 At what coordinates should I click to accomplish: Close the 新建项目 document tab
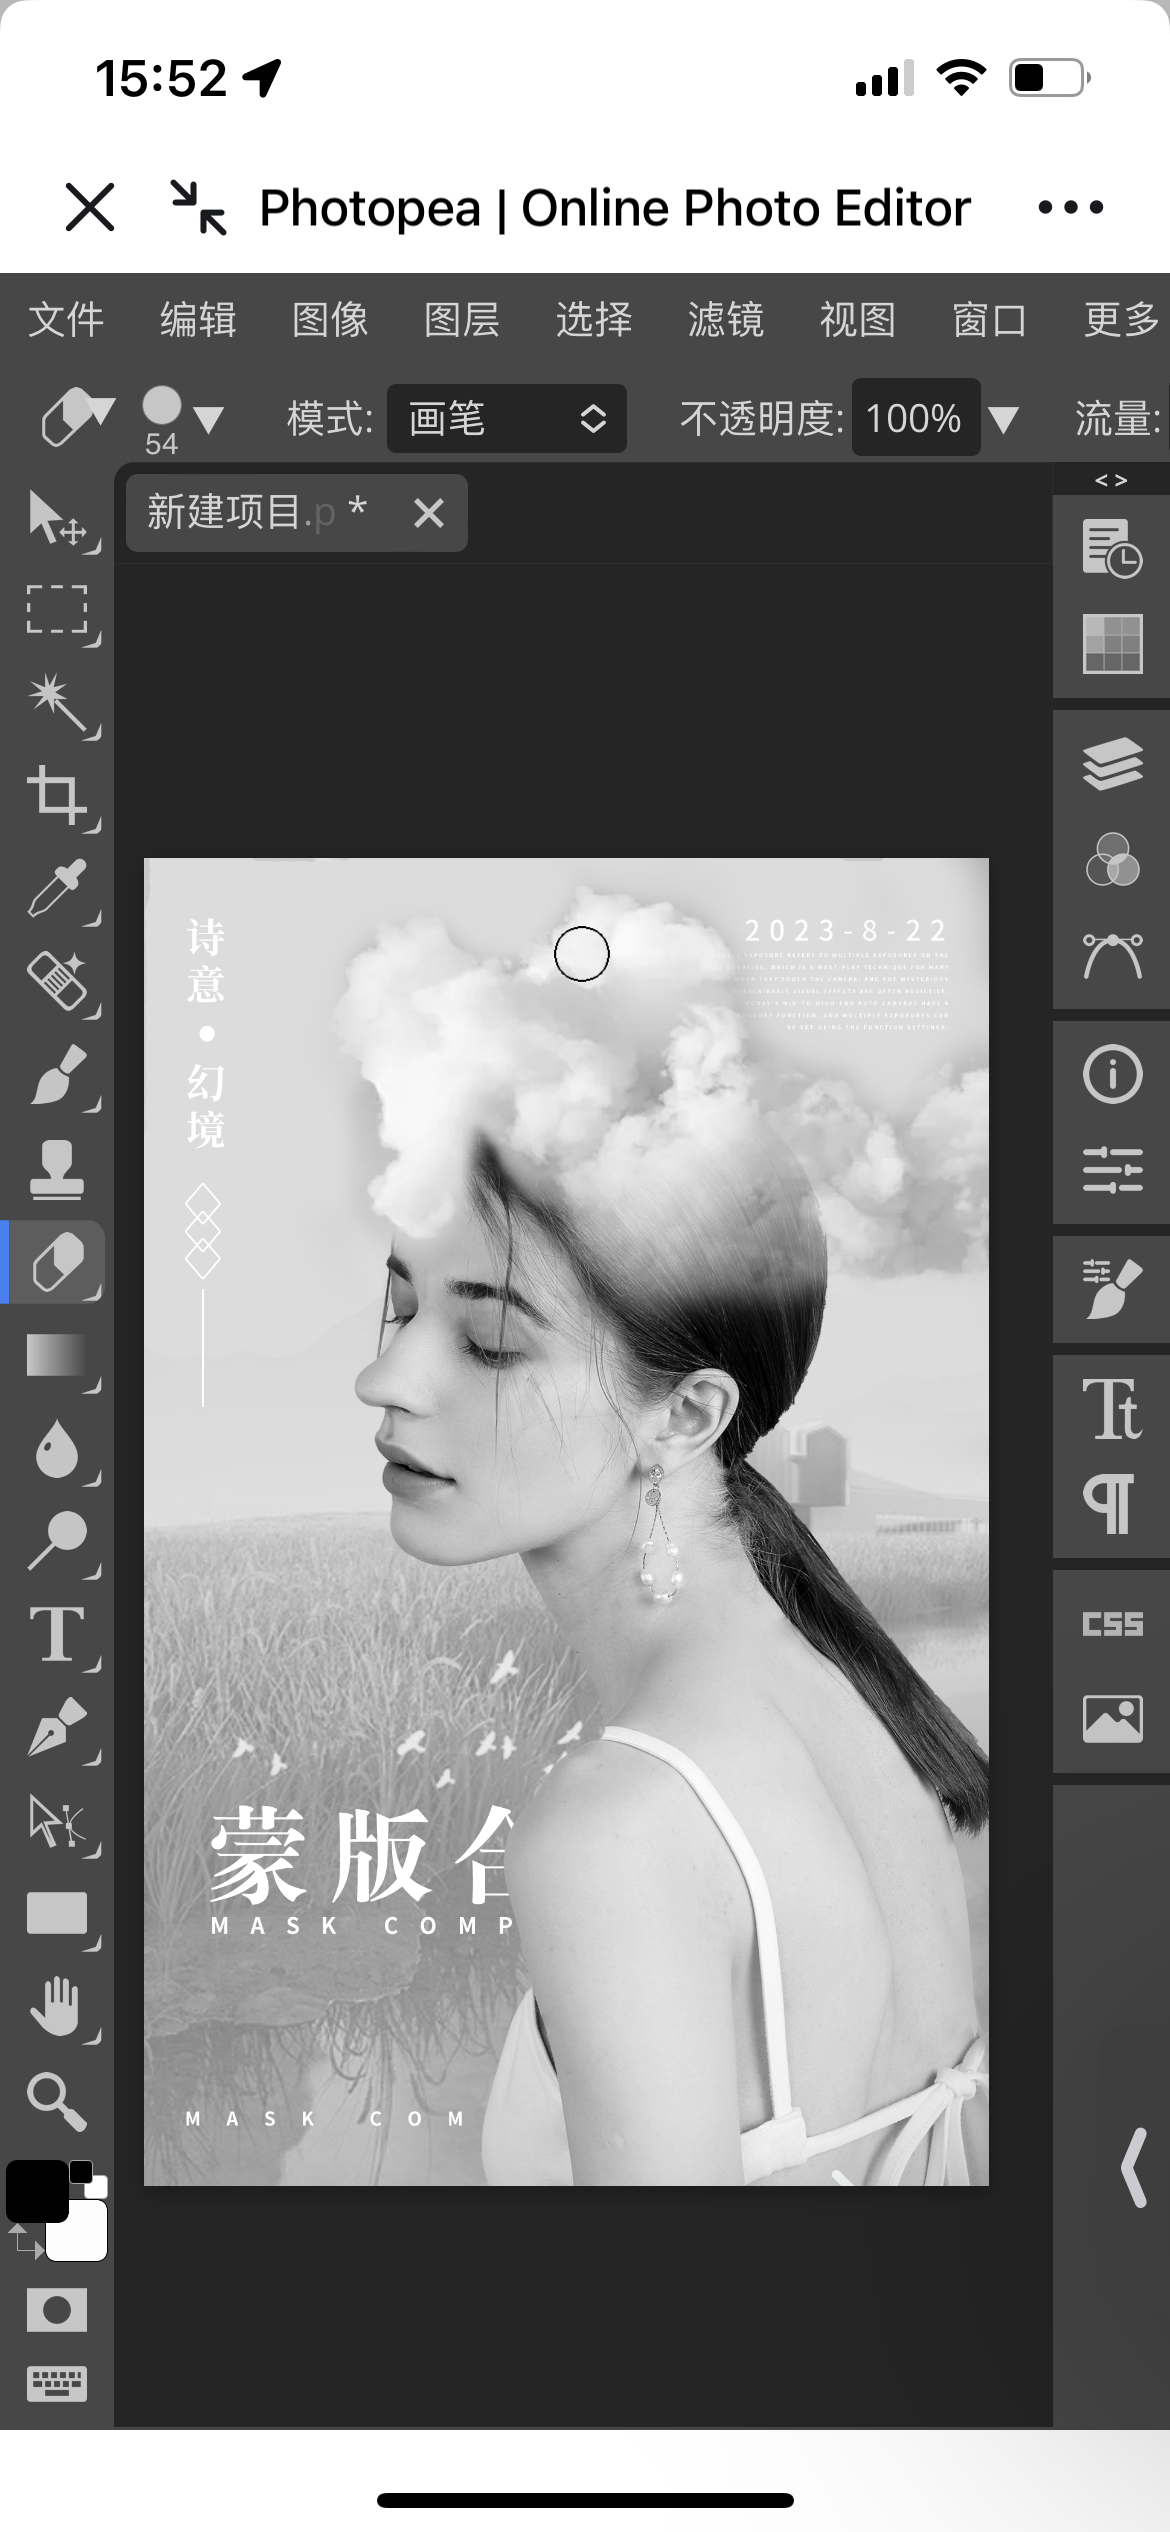click(x=429, y=514)
